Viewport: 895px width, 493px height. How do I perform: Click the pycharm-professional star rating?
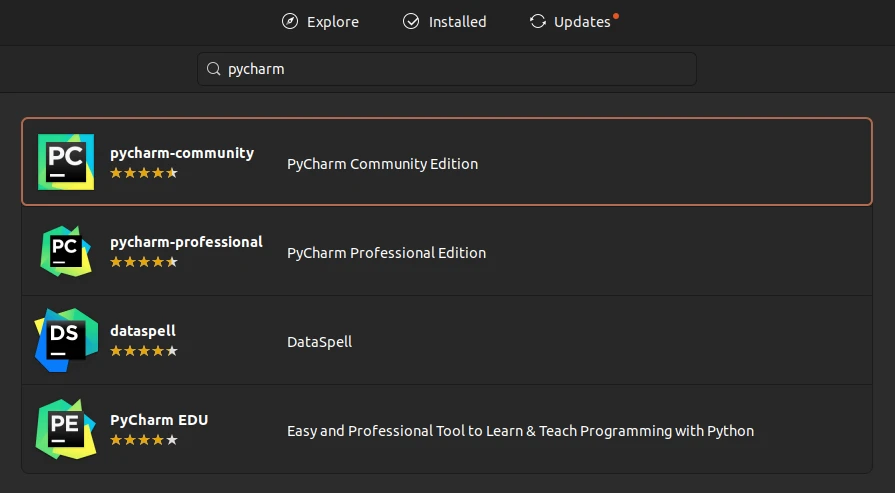coord(144,262)
